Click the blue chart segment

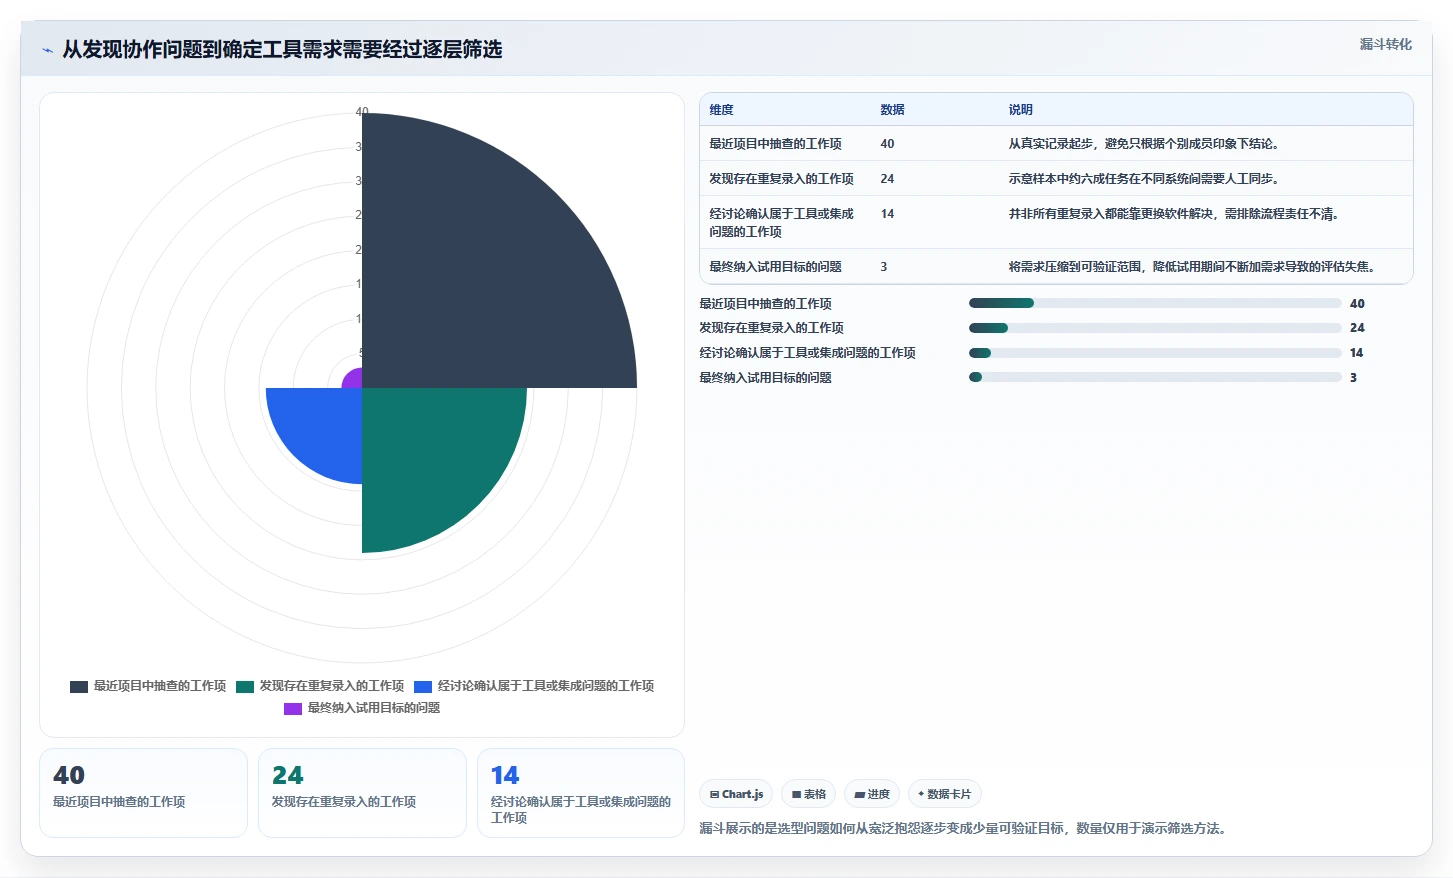(320, 428)
